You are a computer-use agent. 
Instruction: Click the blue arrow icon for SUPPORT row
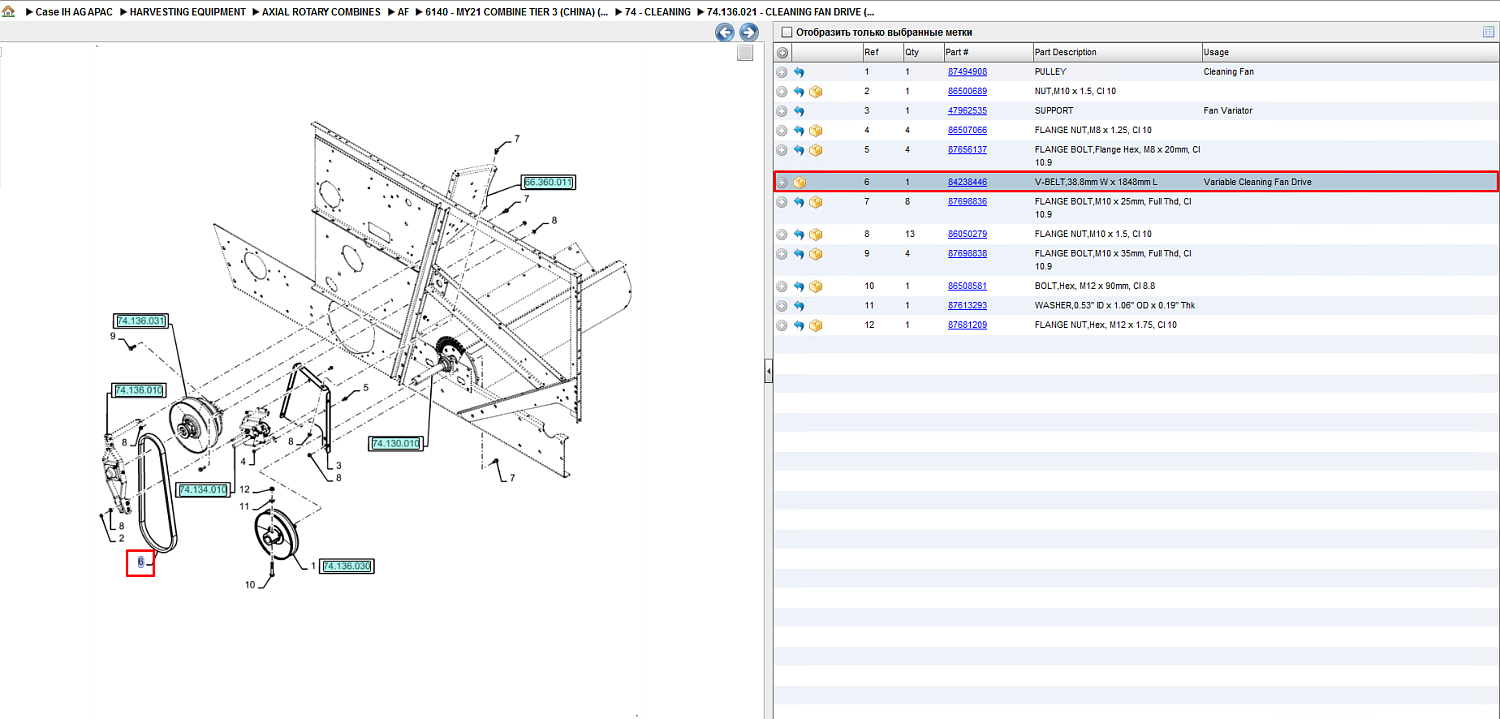pyautogui.click(x=799, y=111)
